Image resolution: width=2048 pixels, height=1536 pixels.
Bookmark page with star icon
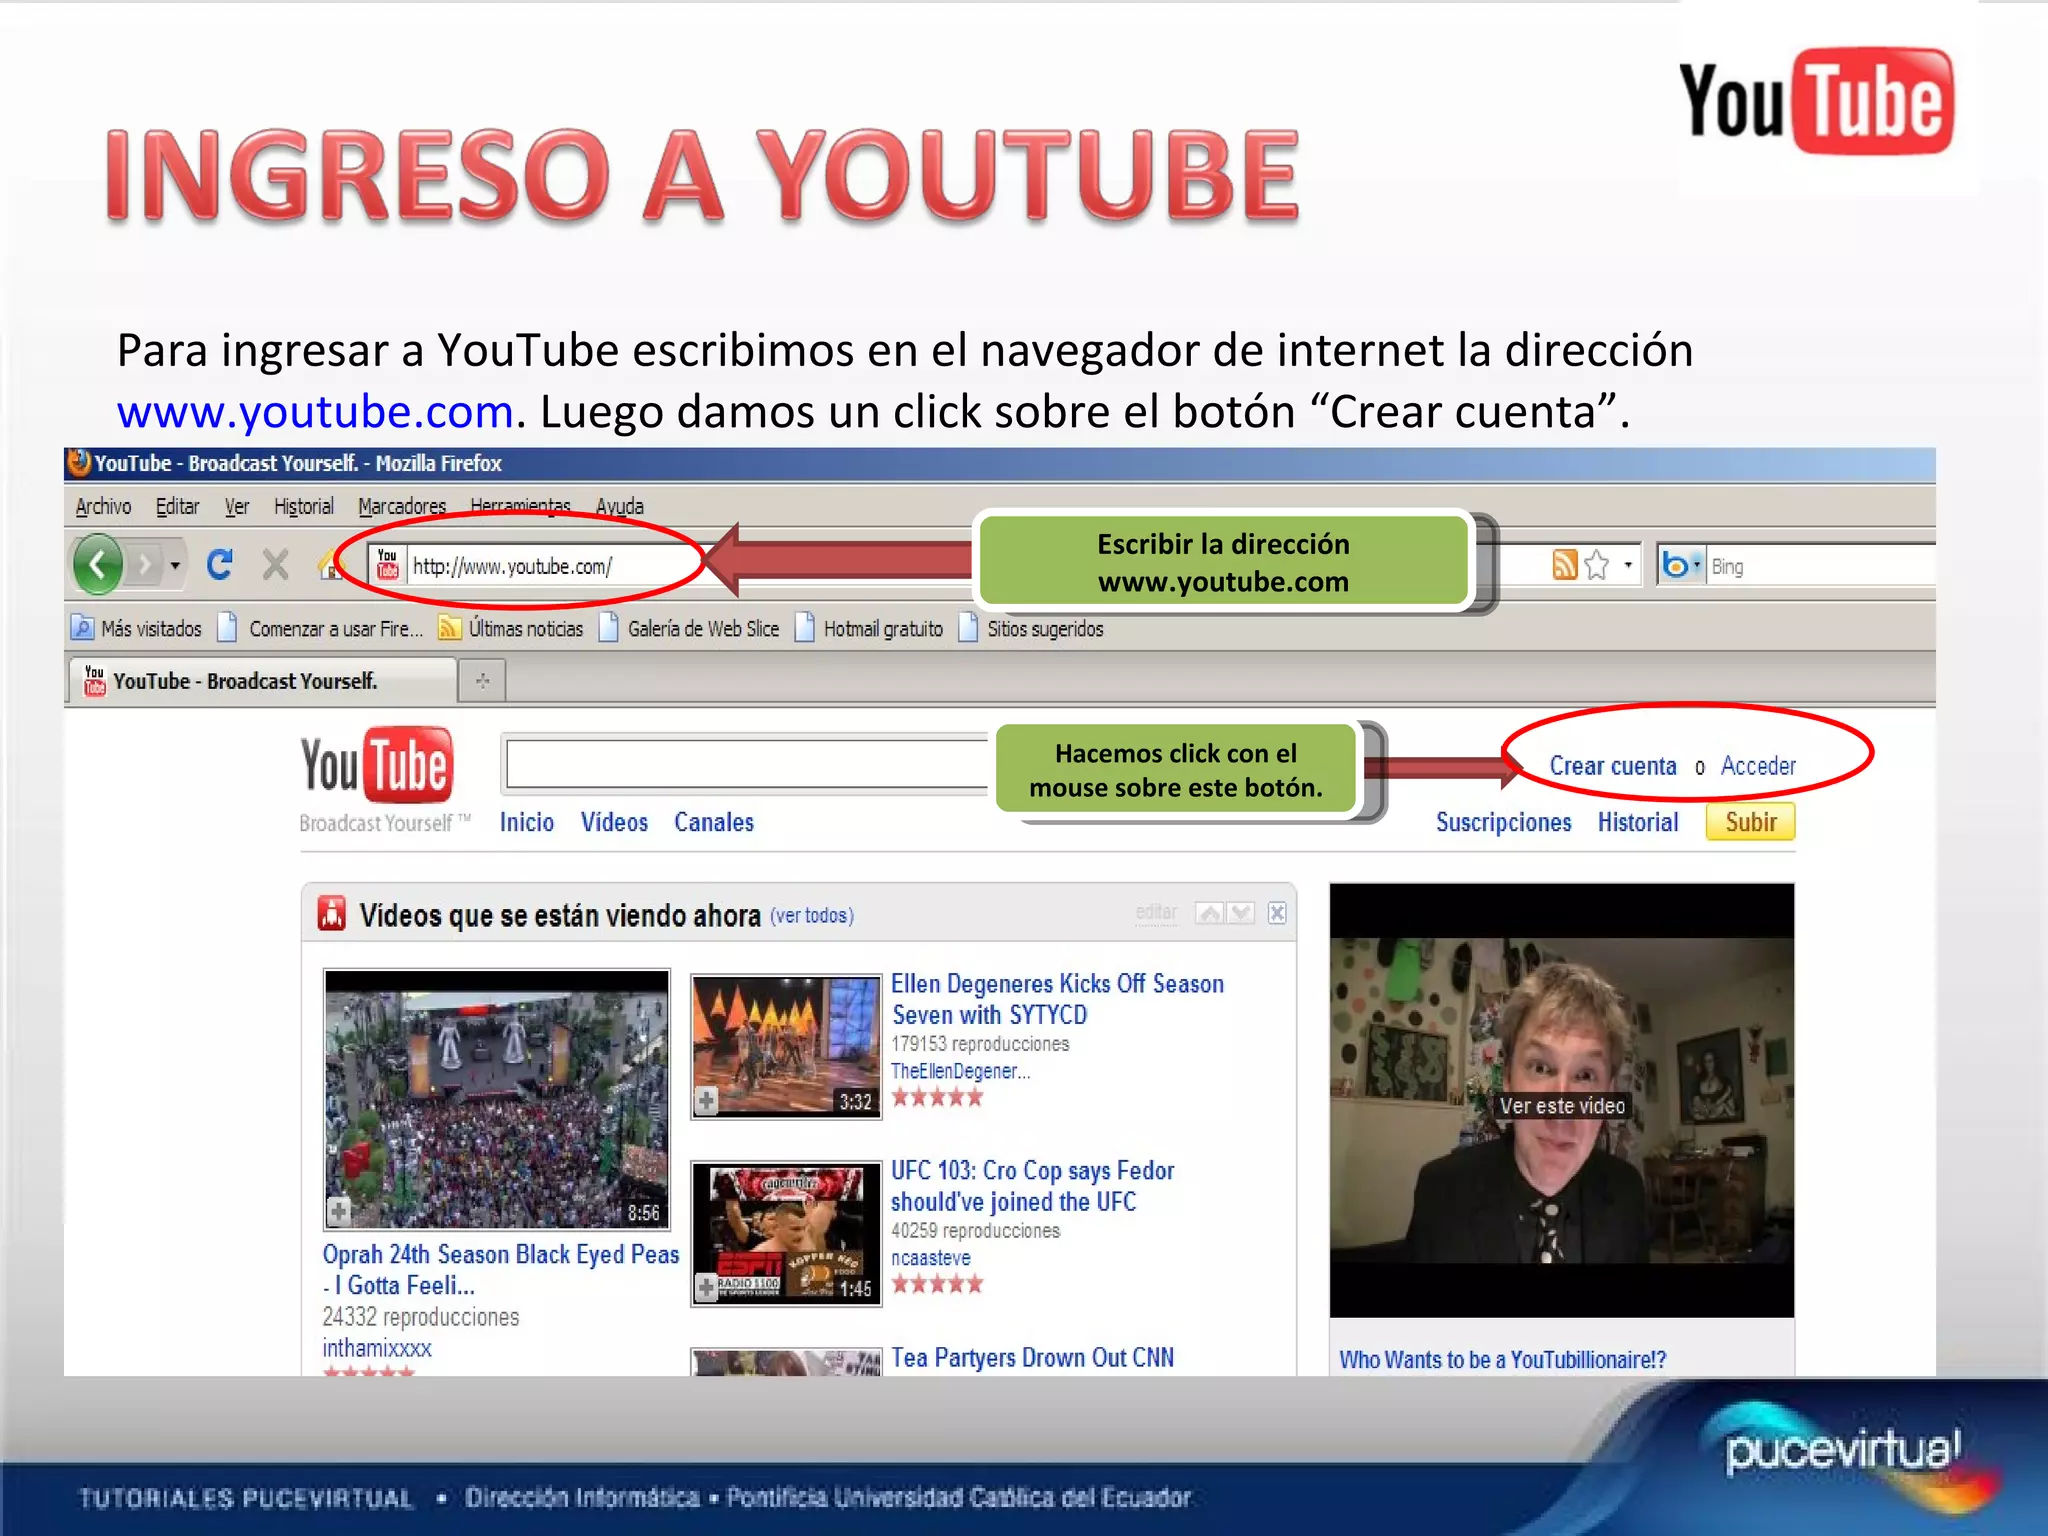[1597, 565]
